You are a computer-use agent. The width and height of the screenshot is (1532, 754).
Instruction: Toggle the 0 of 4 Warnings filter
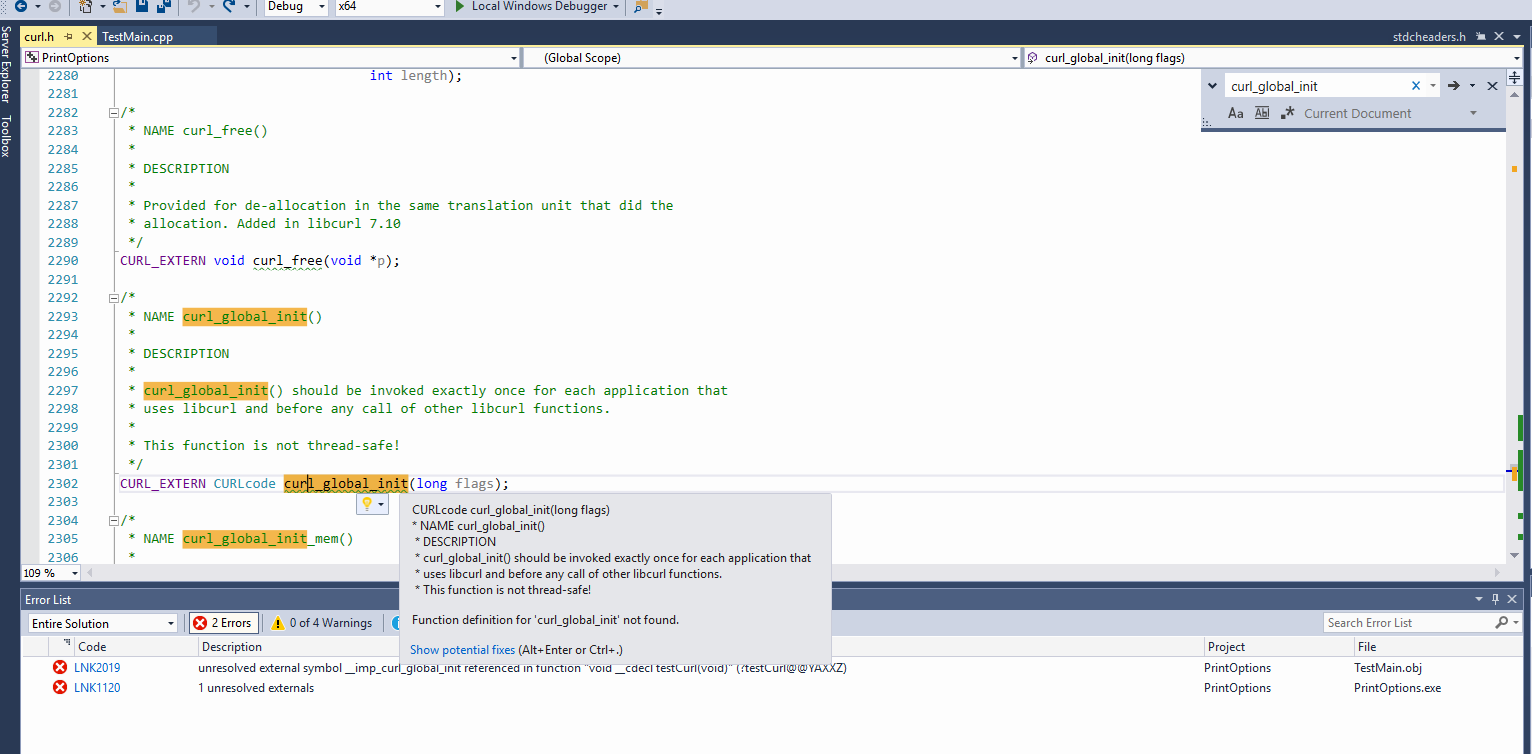click(322, 623)
